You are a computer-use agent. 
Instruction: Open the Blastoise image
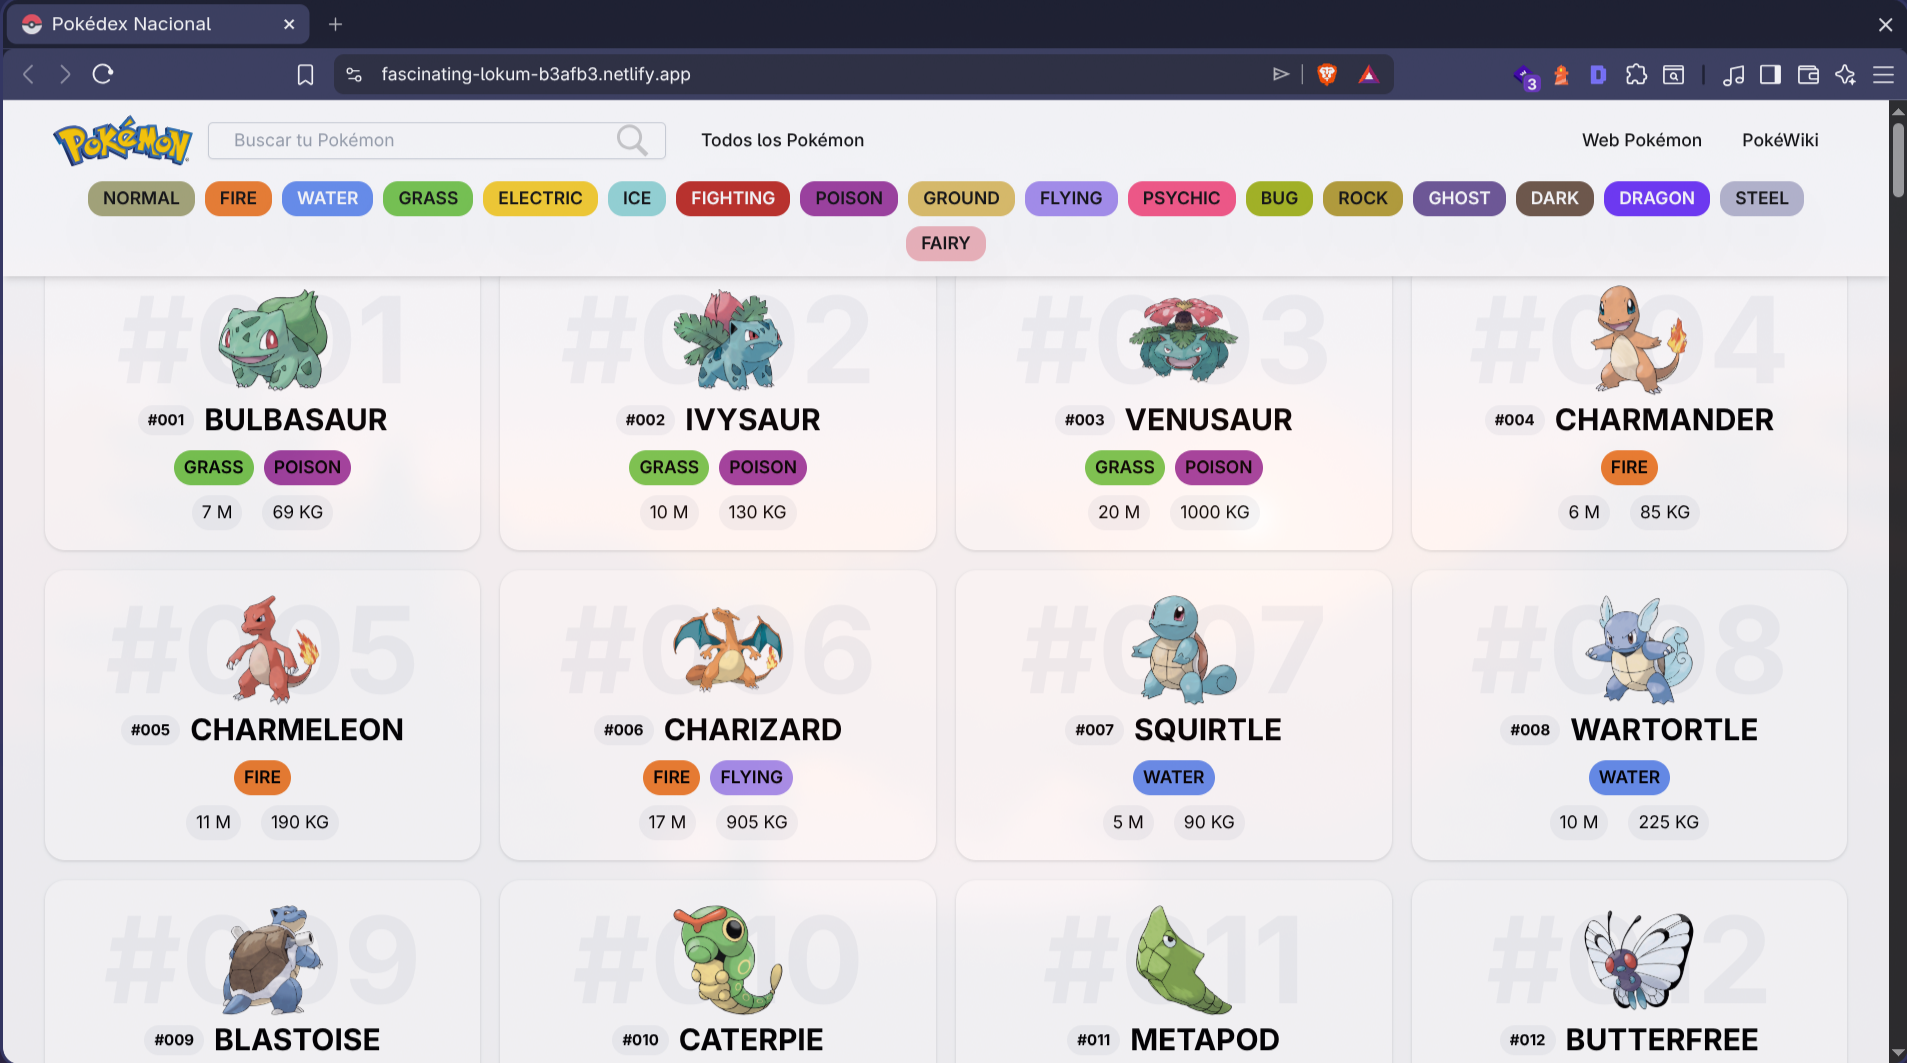coord(272,960)
